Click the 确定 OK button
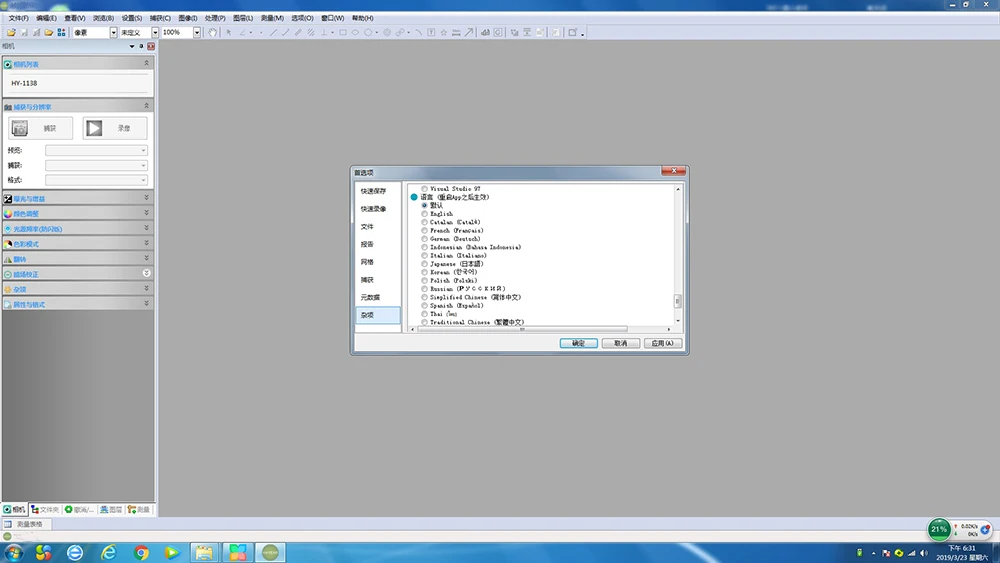 578,344
